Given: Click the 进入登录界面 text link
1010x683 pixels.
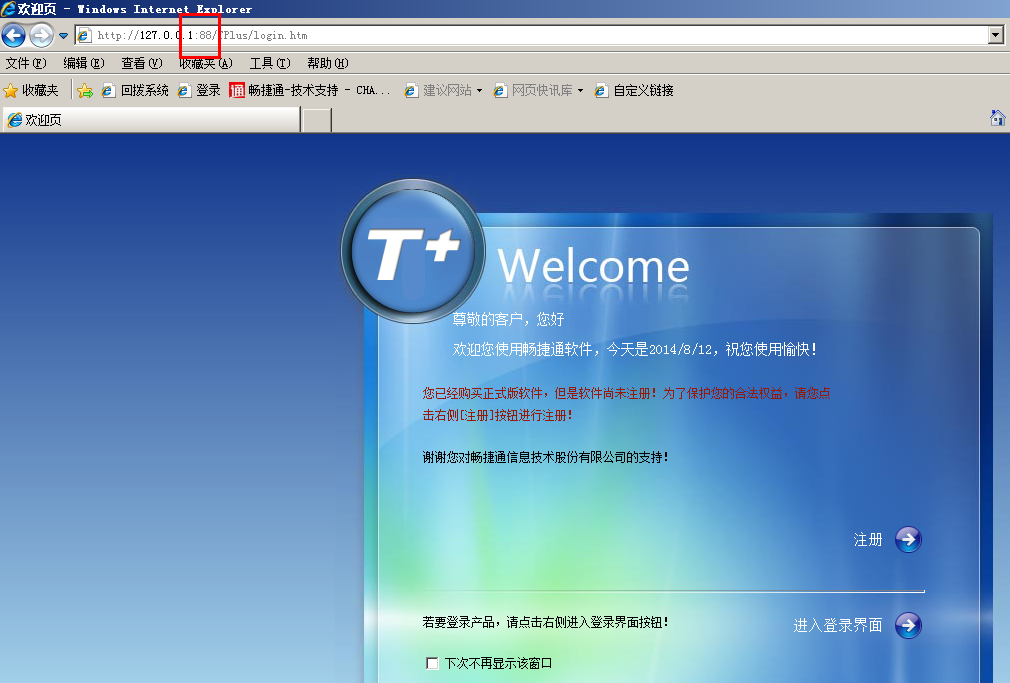Looking at the screenshot, I should click(837, 625).
